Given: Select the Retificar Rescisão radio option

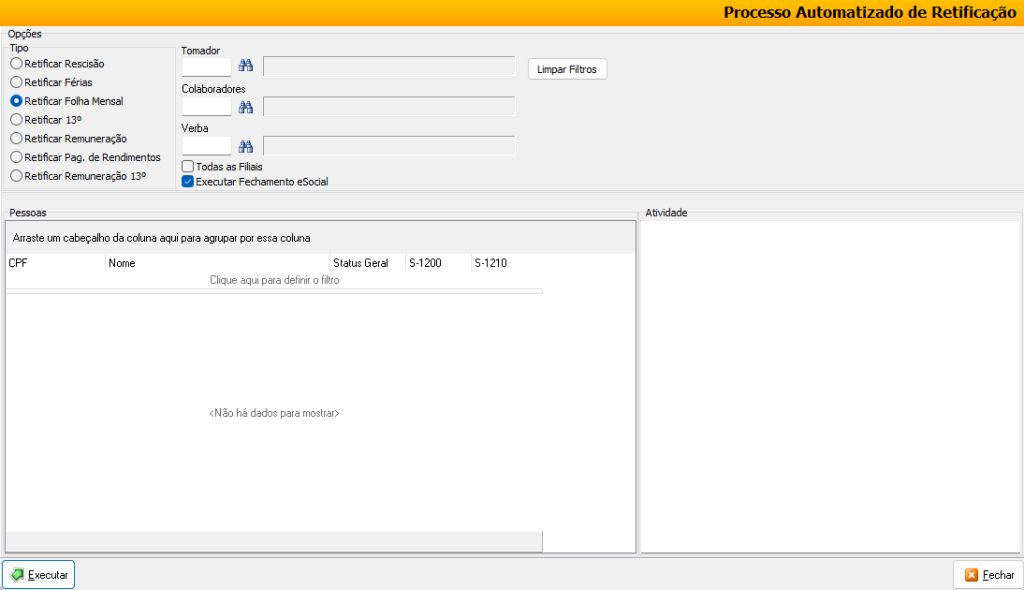Looking at the screenshot, I should coord(16,64).
